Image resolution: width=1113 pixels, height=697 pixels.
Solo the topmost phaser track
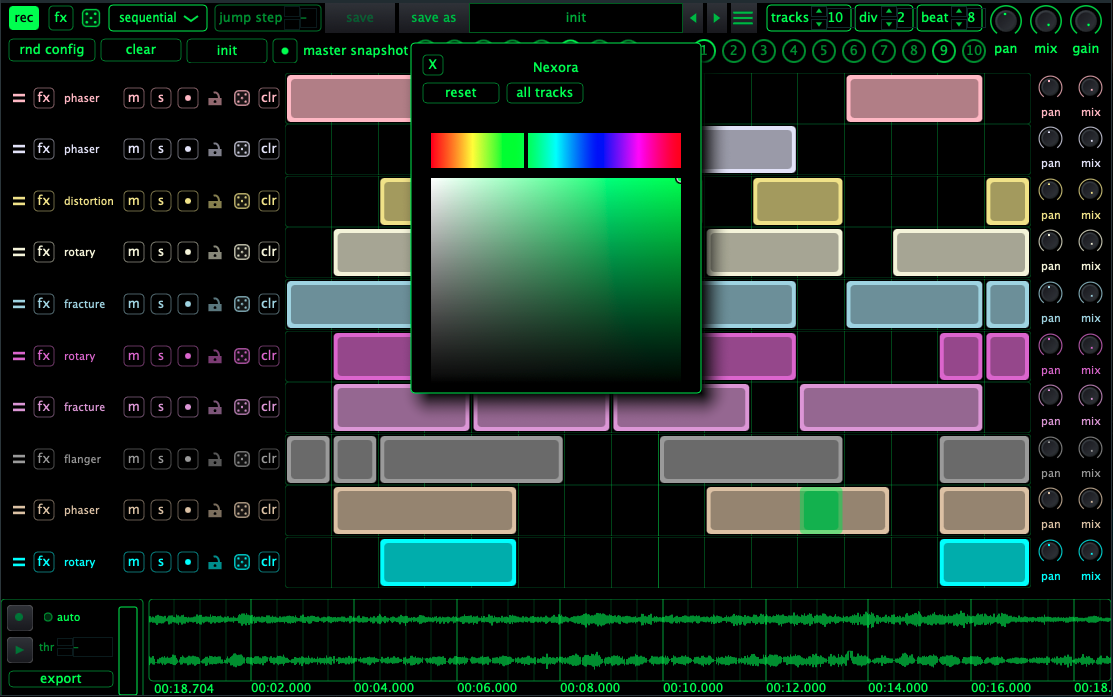pos(160,97)
